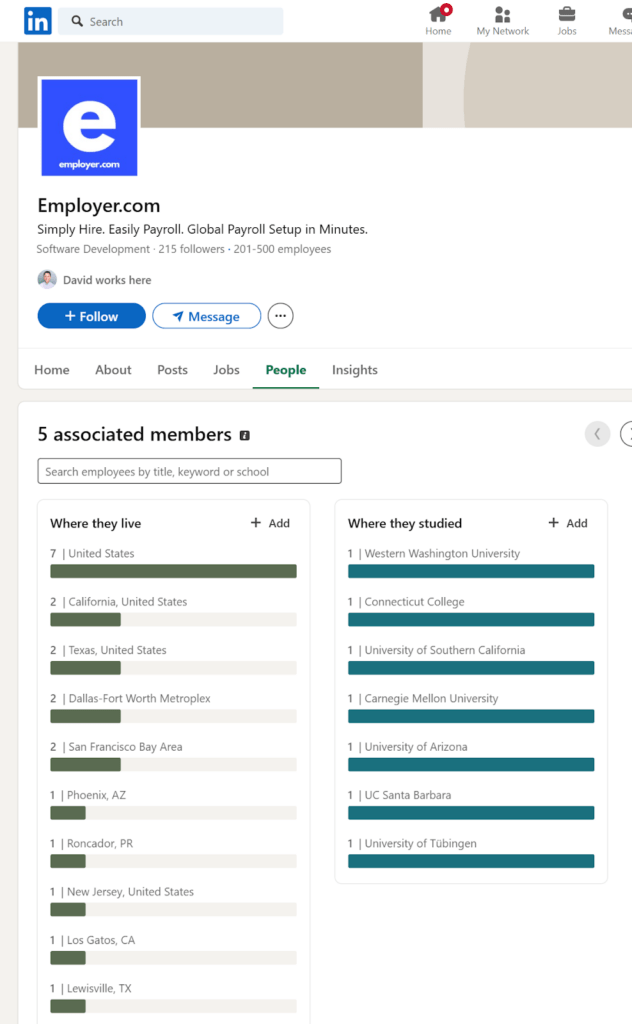Click the Message button

click(x=206, y=316)
